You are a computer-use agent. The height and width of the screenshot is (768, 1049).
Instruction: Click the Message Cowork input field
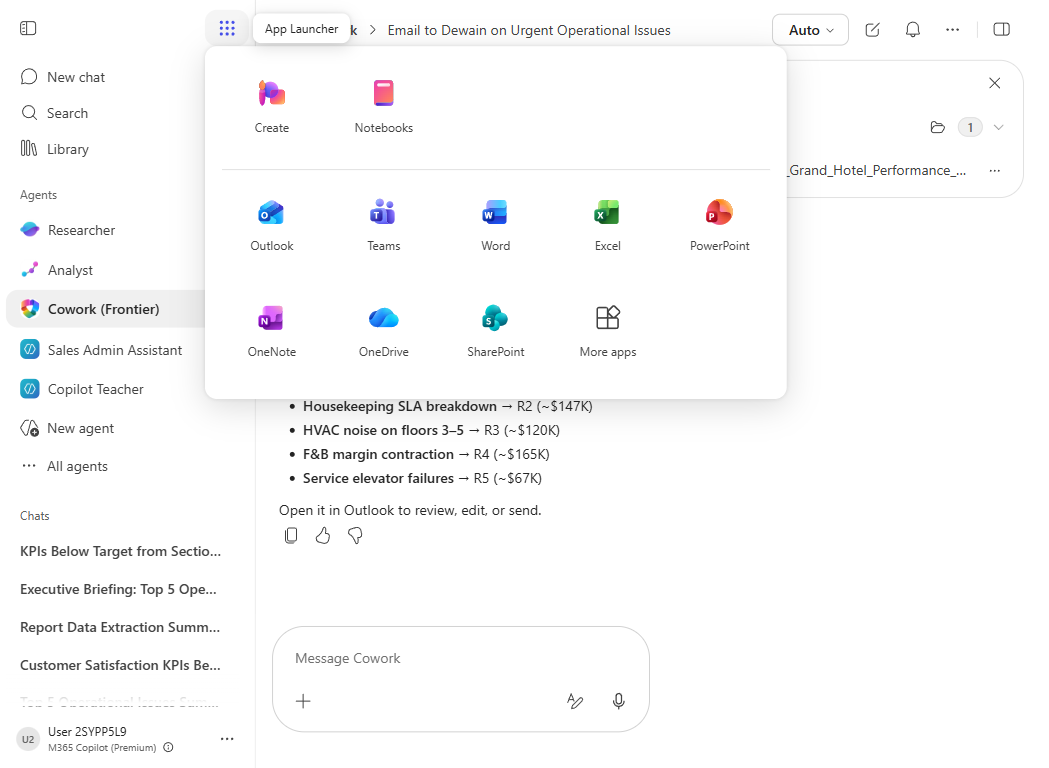click(460, 659)
